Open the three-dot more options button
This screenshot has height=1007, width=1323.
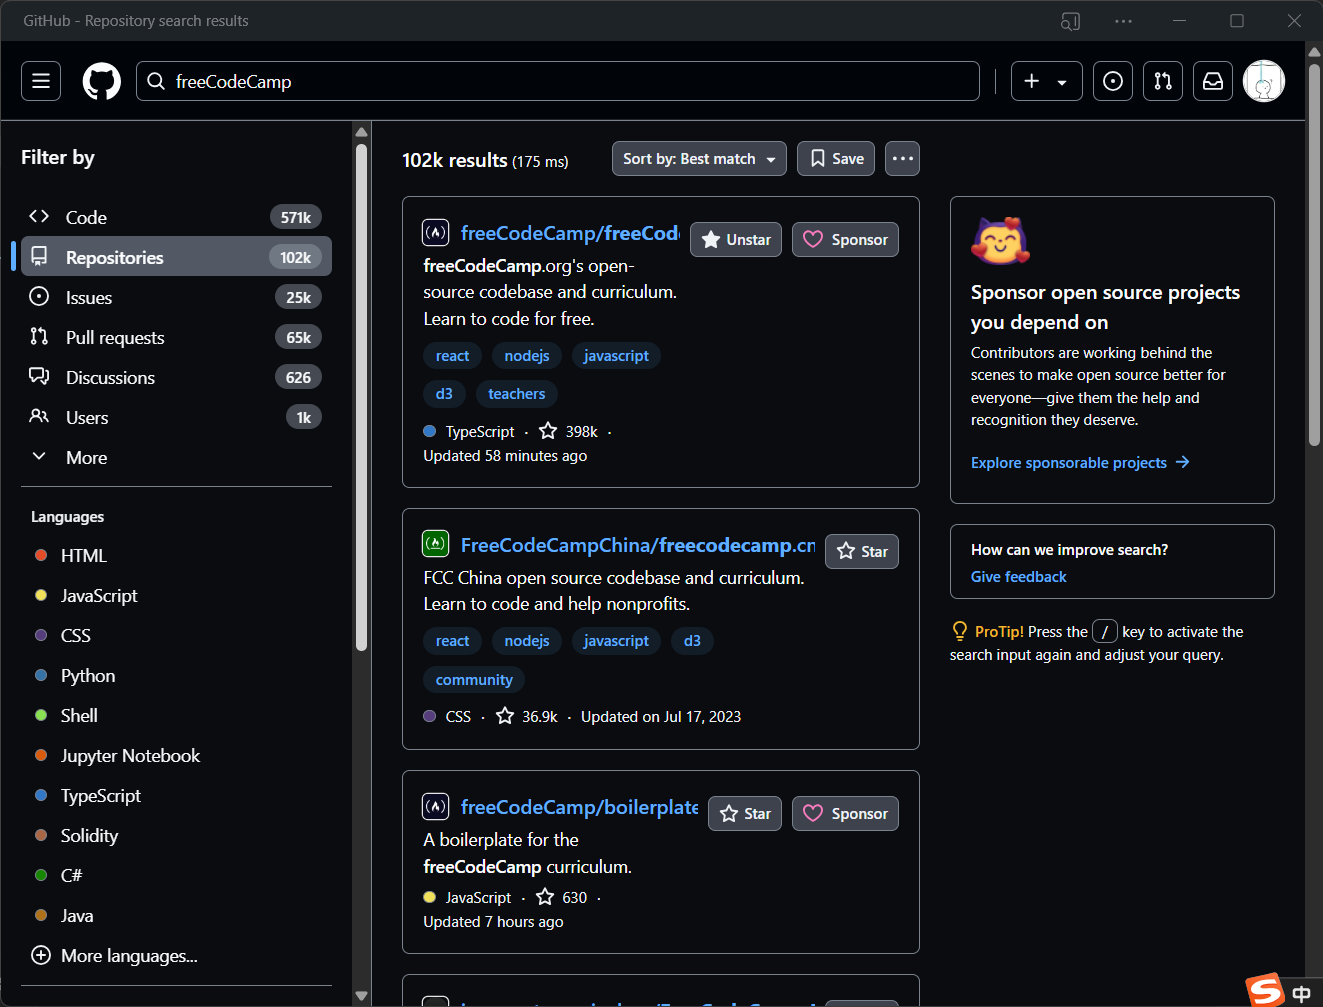(x=902, y=159)
